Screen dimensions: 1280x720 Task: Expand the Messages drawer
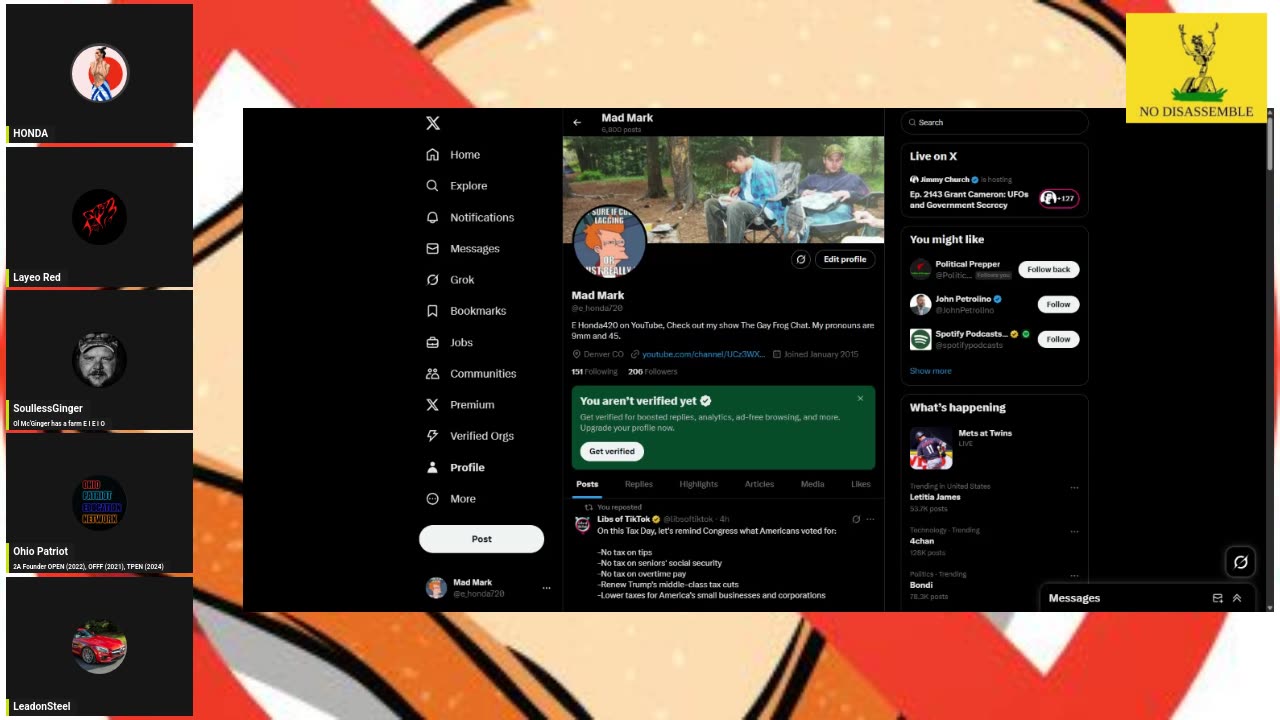1237,598
